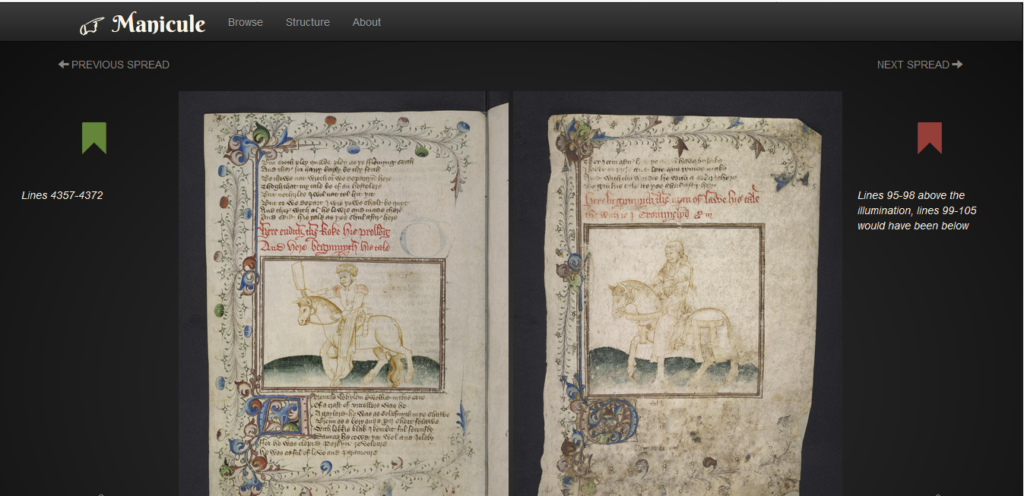Select the green bookmark marker
The width and height of the screenshot is (1024, 496).
point(94,136)
